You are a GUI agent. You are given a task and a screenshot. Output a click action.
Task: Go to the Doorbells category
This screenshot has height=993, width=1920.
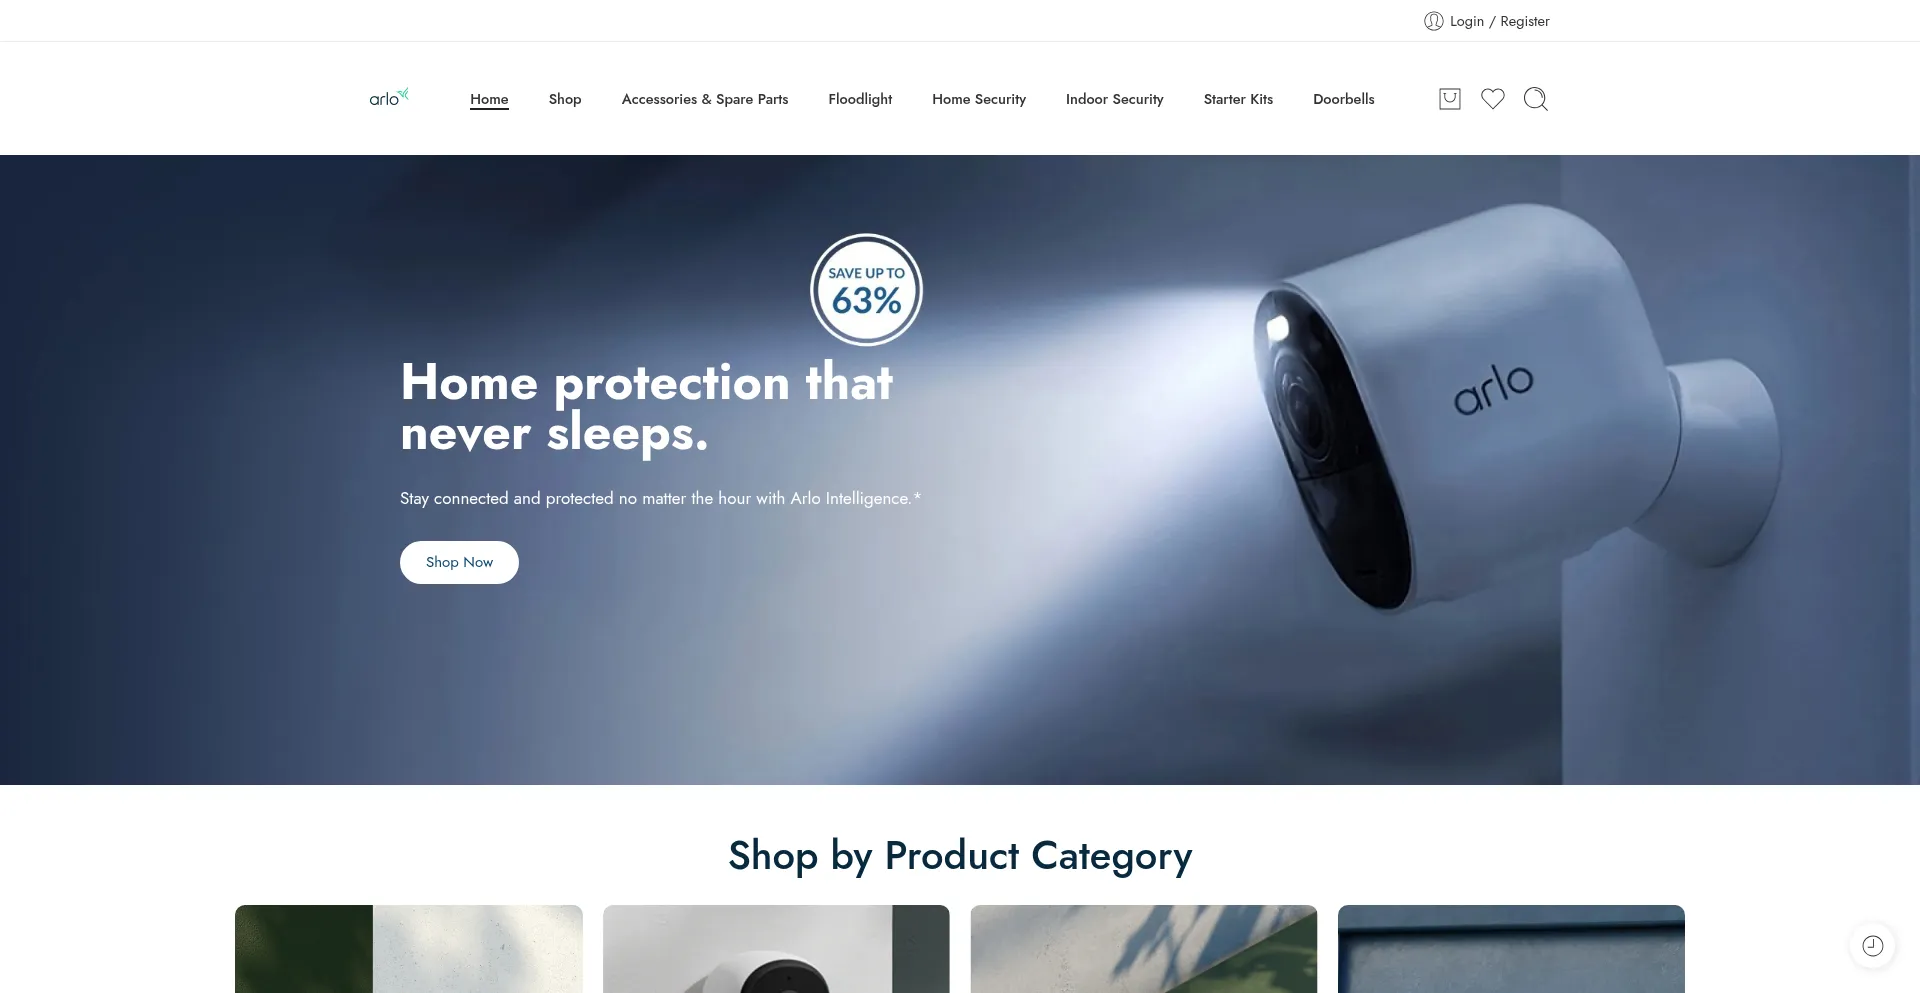(x=1344, y=99)
